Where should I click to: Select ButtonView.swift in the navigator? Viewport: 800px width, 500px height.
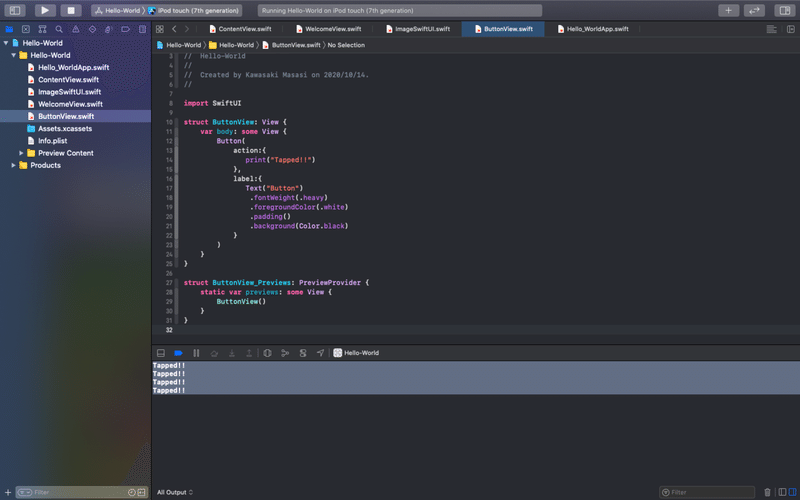pos(76,116)
